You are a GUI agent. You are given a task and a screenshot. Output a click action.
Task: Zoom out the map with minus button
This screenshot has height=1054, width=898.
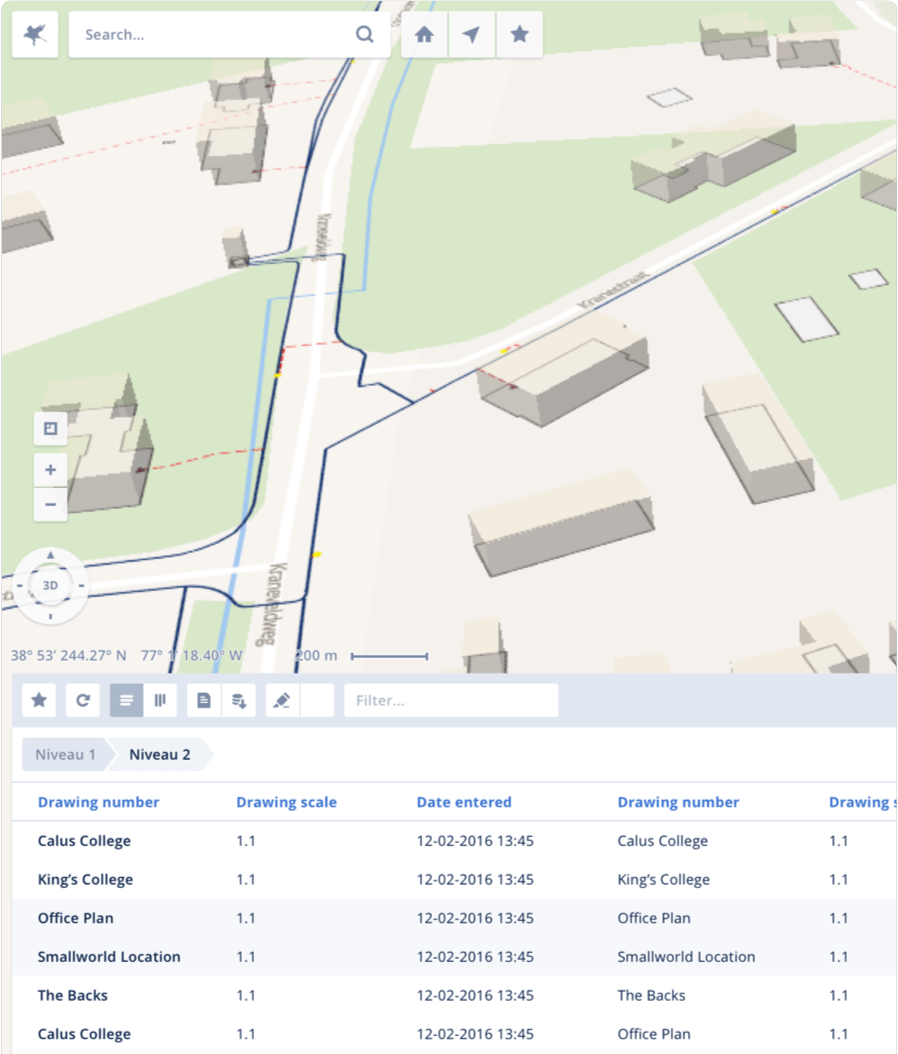[x=51, y=504]
